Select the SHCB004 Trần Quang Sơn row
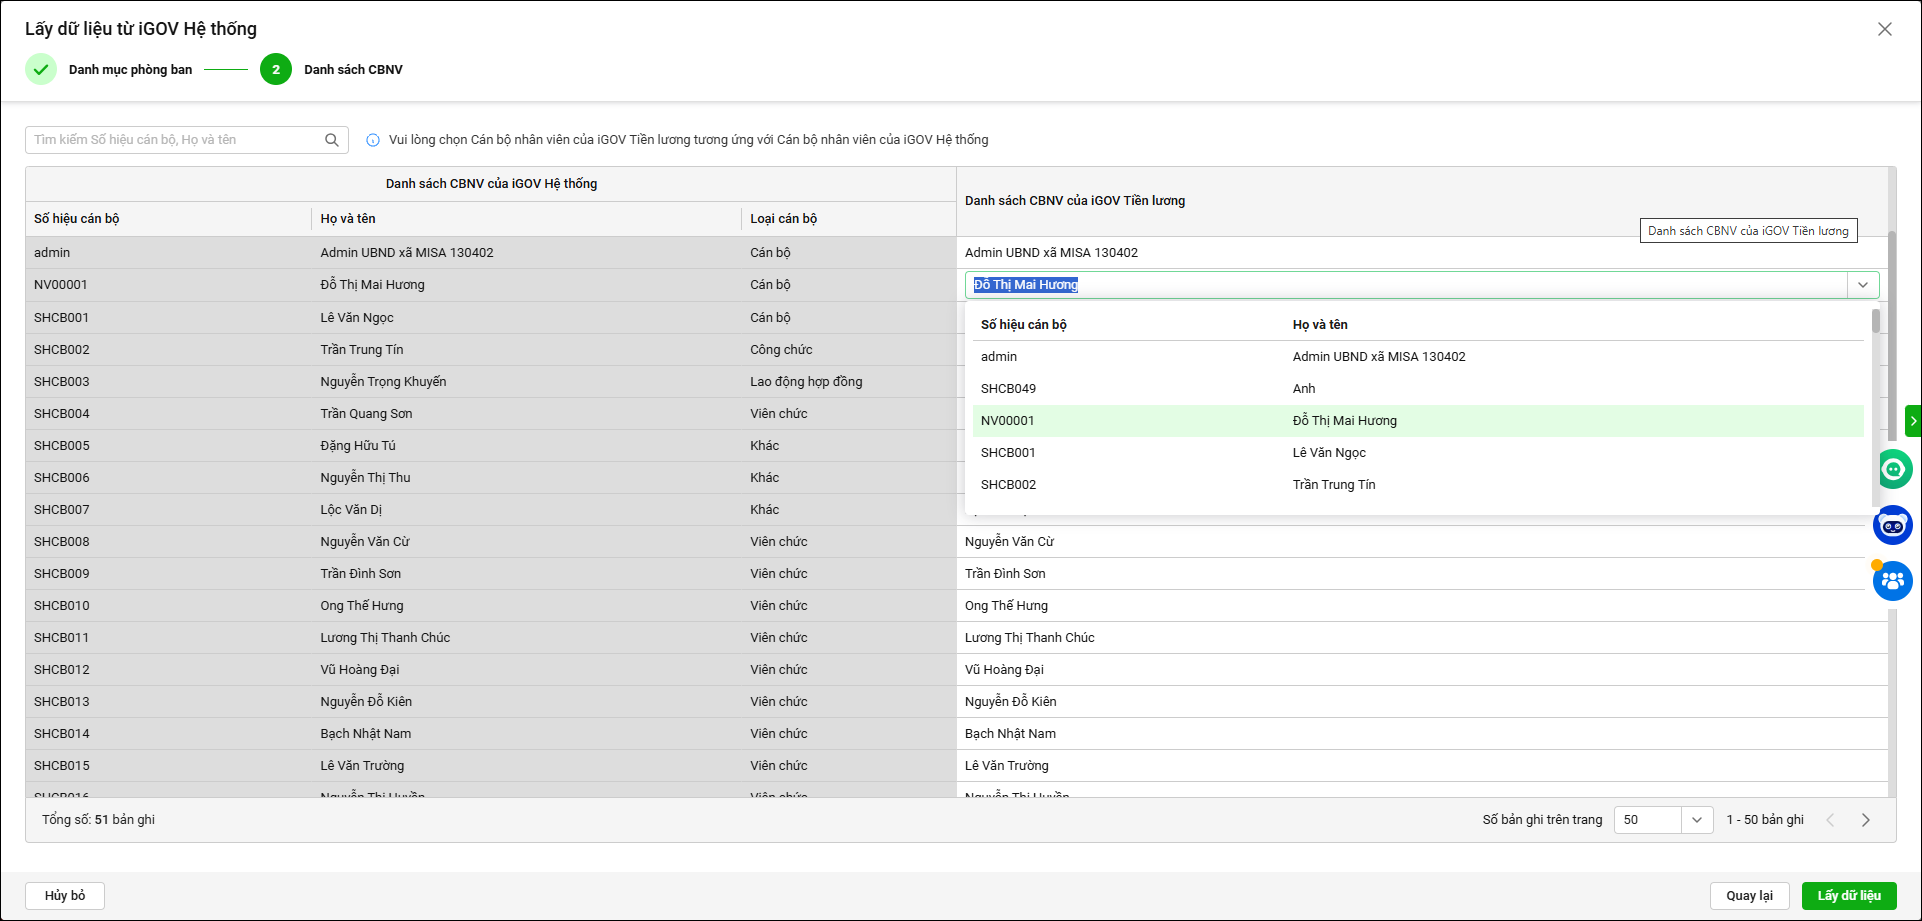This screenshot has width=1922, height=921. [x=491, y=414]
